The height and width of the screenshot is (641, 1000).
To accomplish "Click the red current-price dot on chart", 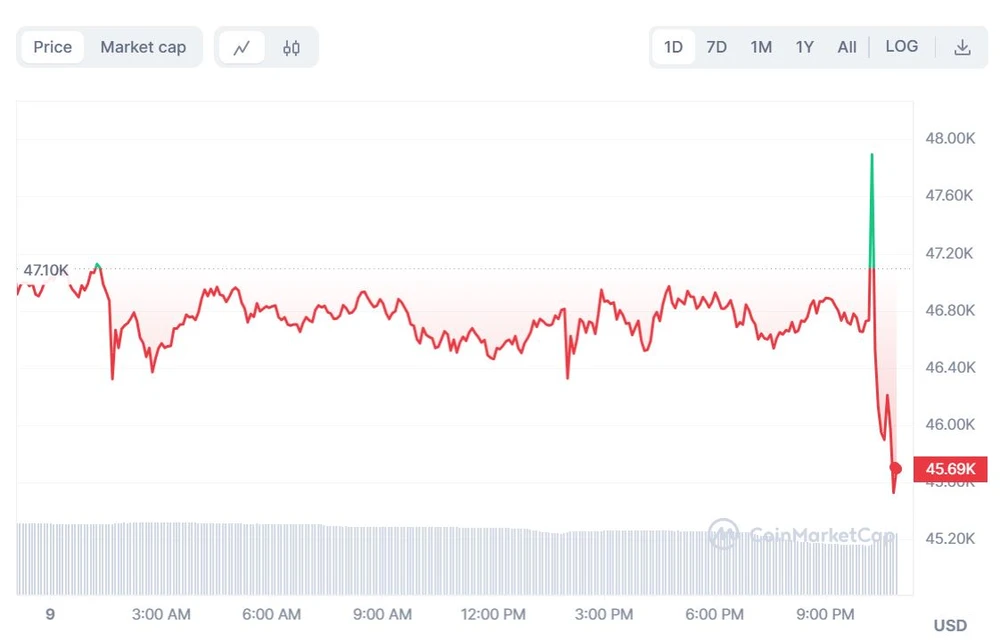I will pyautogui.click(x=895, y=469).
